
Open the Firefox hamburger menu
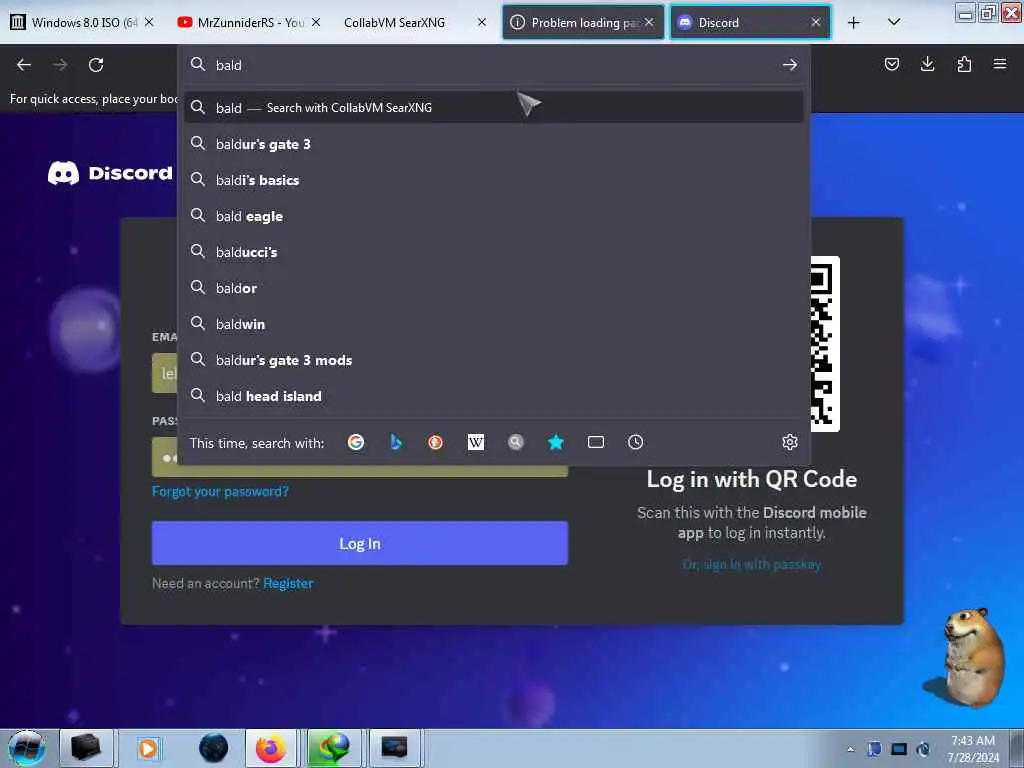(1000, 64)
